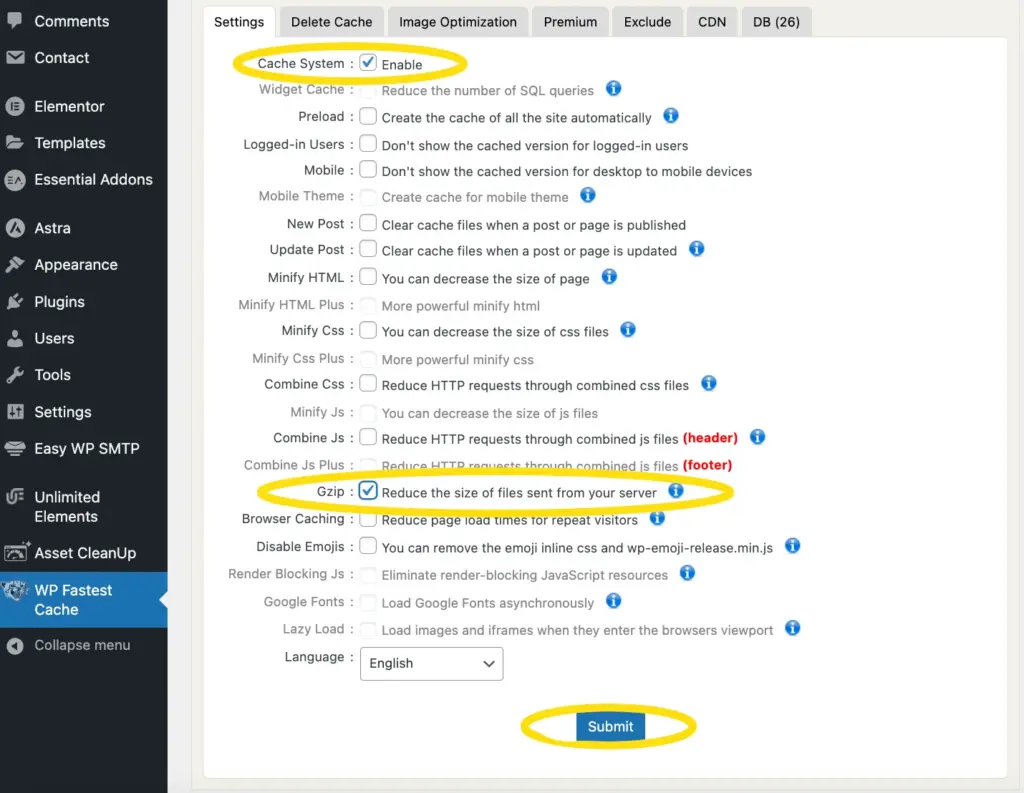Switch to the DB (26) tab

pyautogui.click(x=776, y=22)
